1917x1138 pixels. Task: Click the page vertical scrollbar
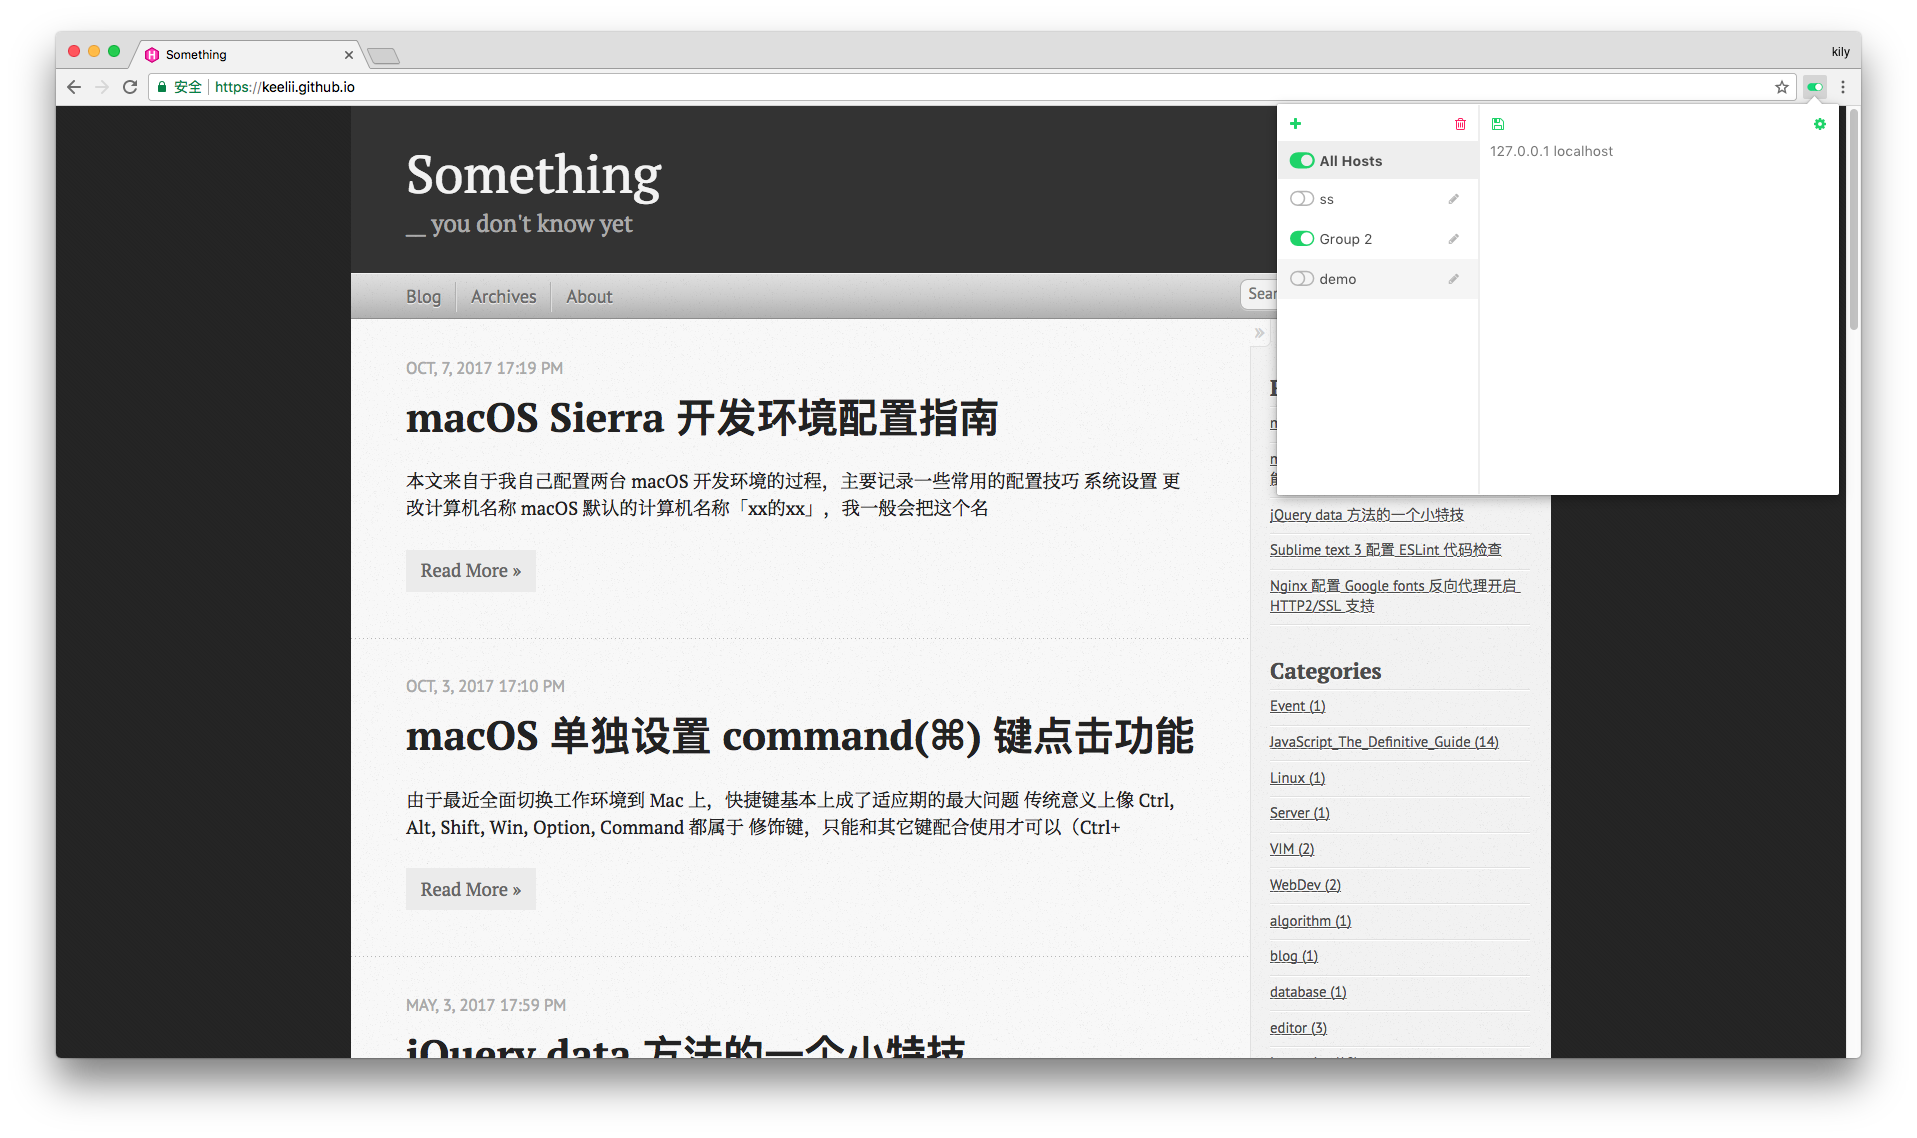pyautogui.click(x=1853, y=220)
